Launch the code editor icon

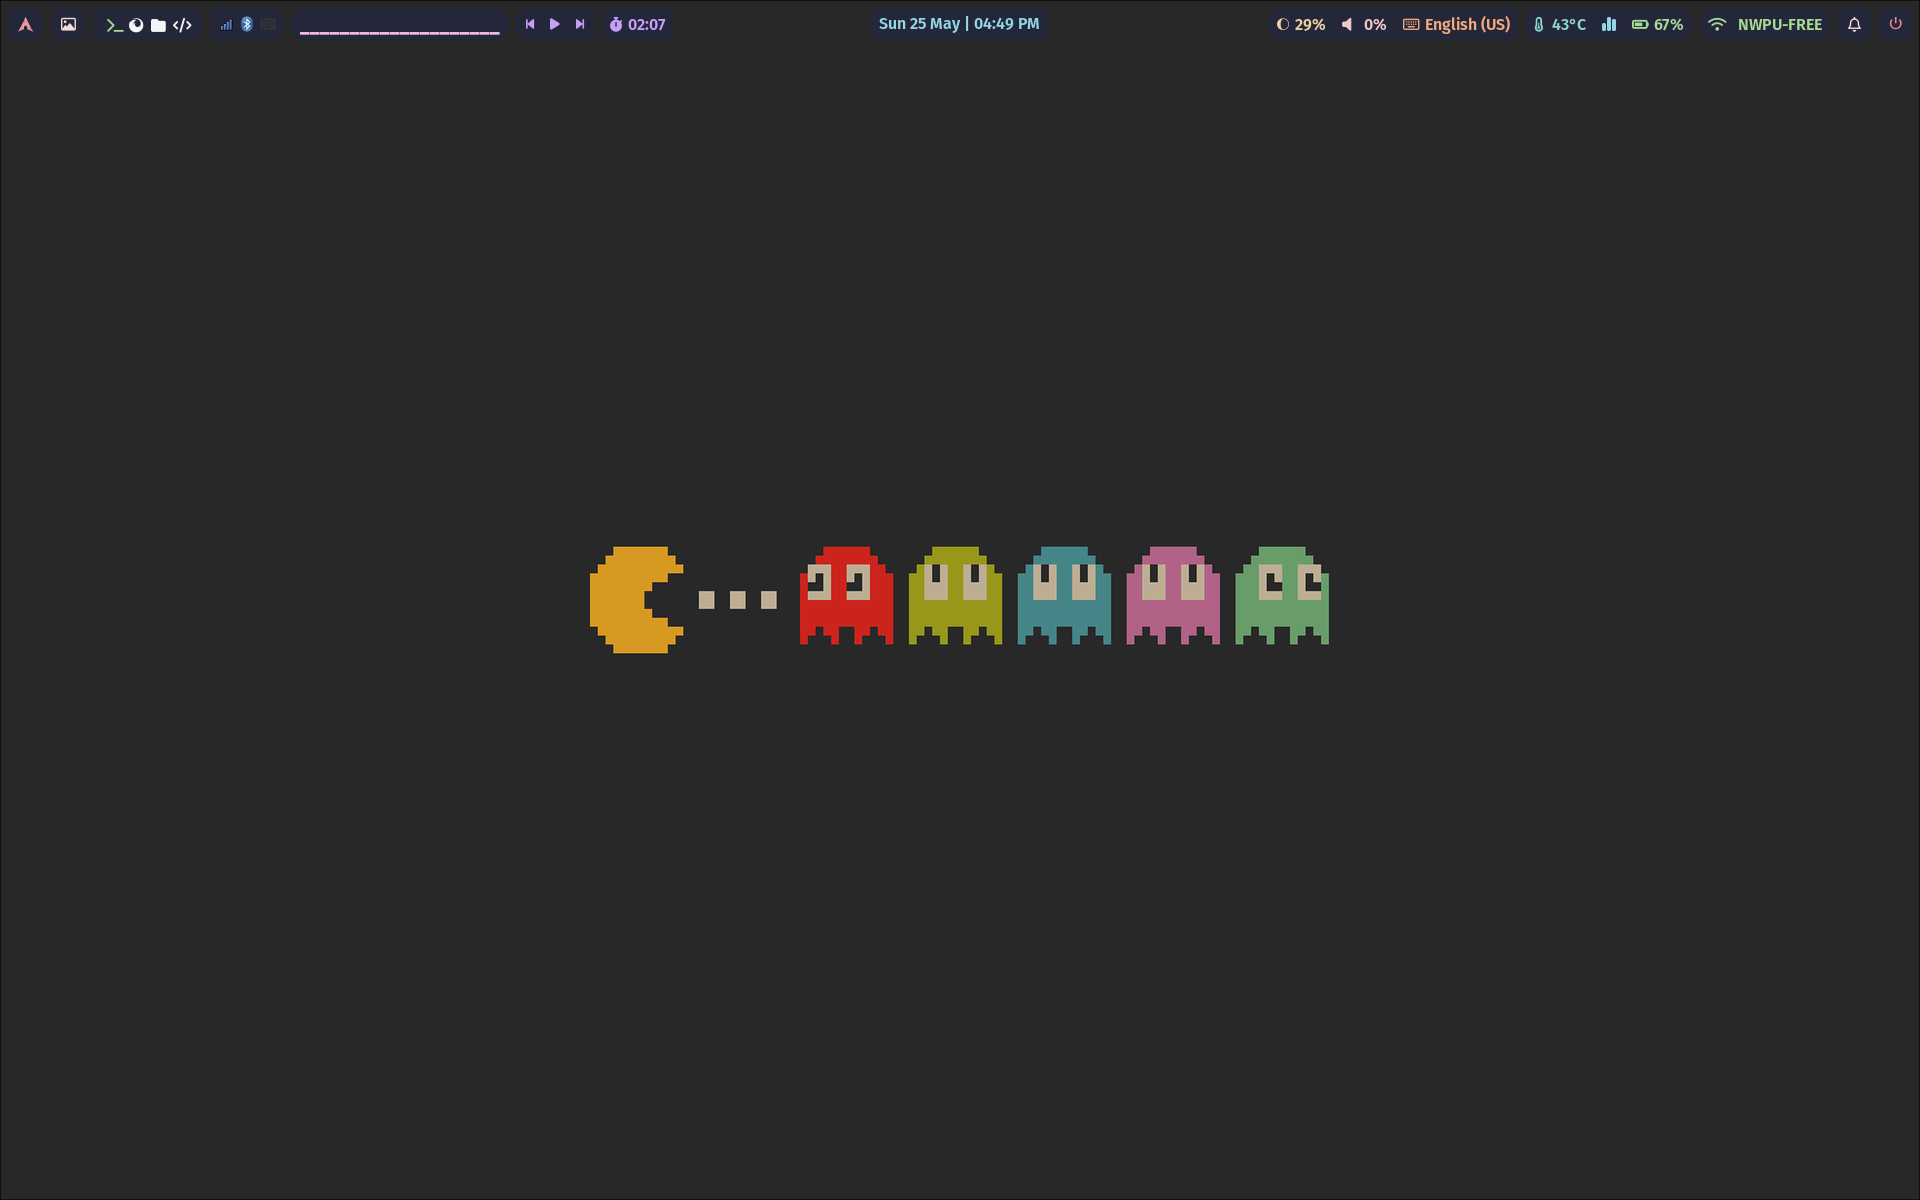(x=182, y=25)
